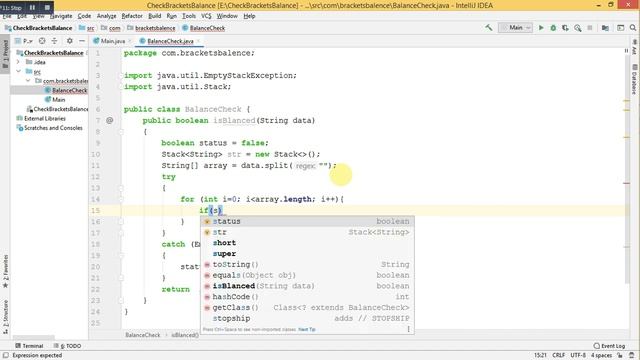Open the Structure side tool window
Viewport: 640px width, 360px height.
click(x=5, y=316)
